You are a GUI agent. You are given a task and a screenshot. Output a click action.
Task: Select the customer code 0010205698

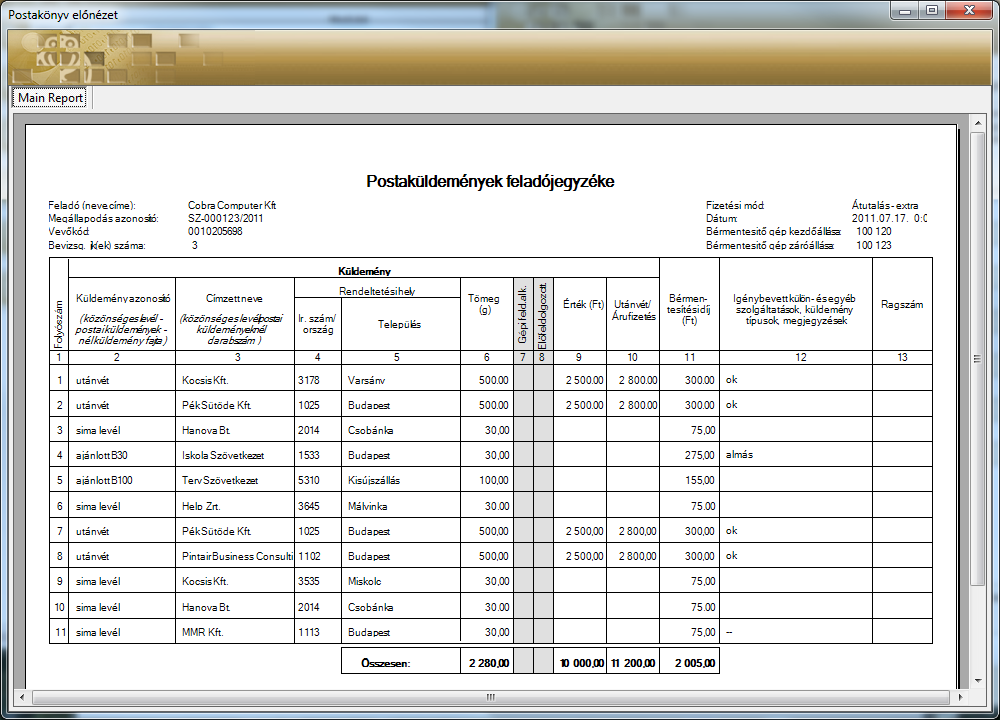coord(215,231)
